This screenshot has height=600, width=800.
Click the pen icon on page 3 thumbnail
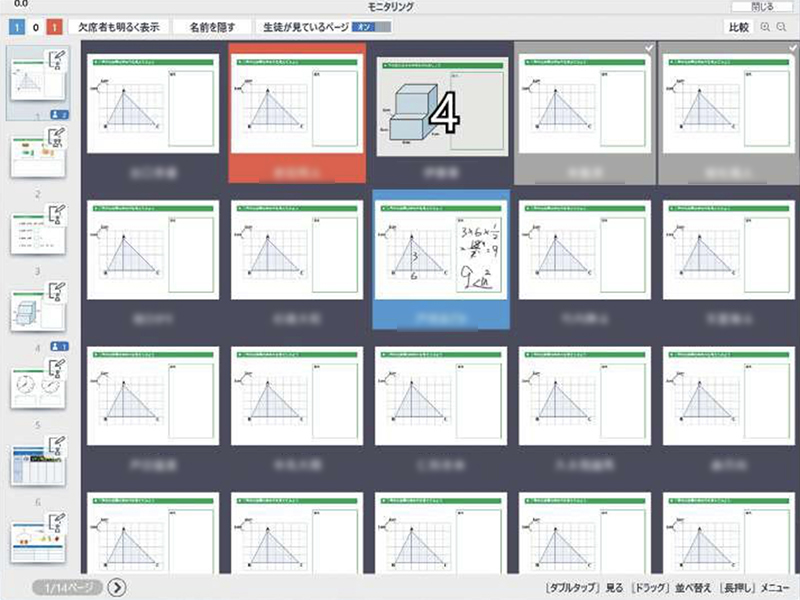(56, 213)
